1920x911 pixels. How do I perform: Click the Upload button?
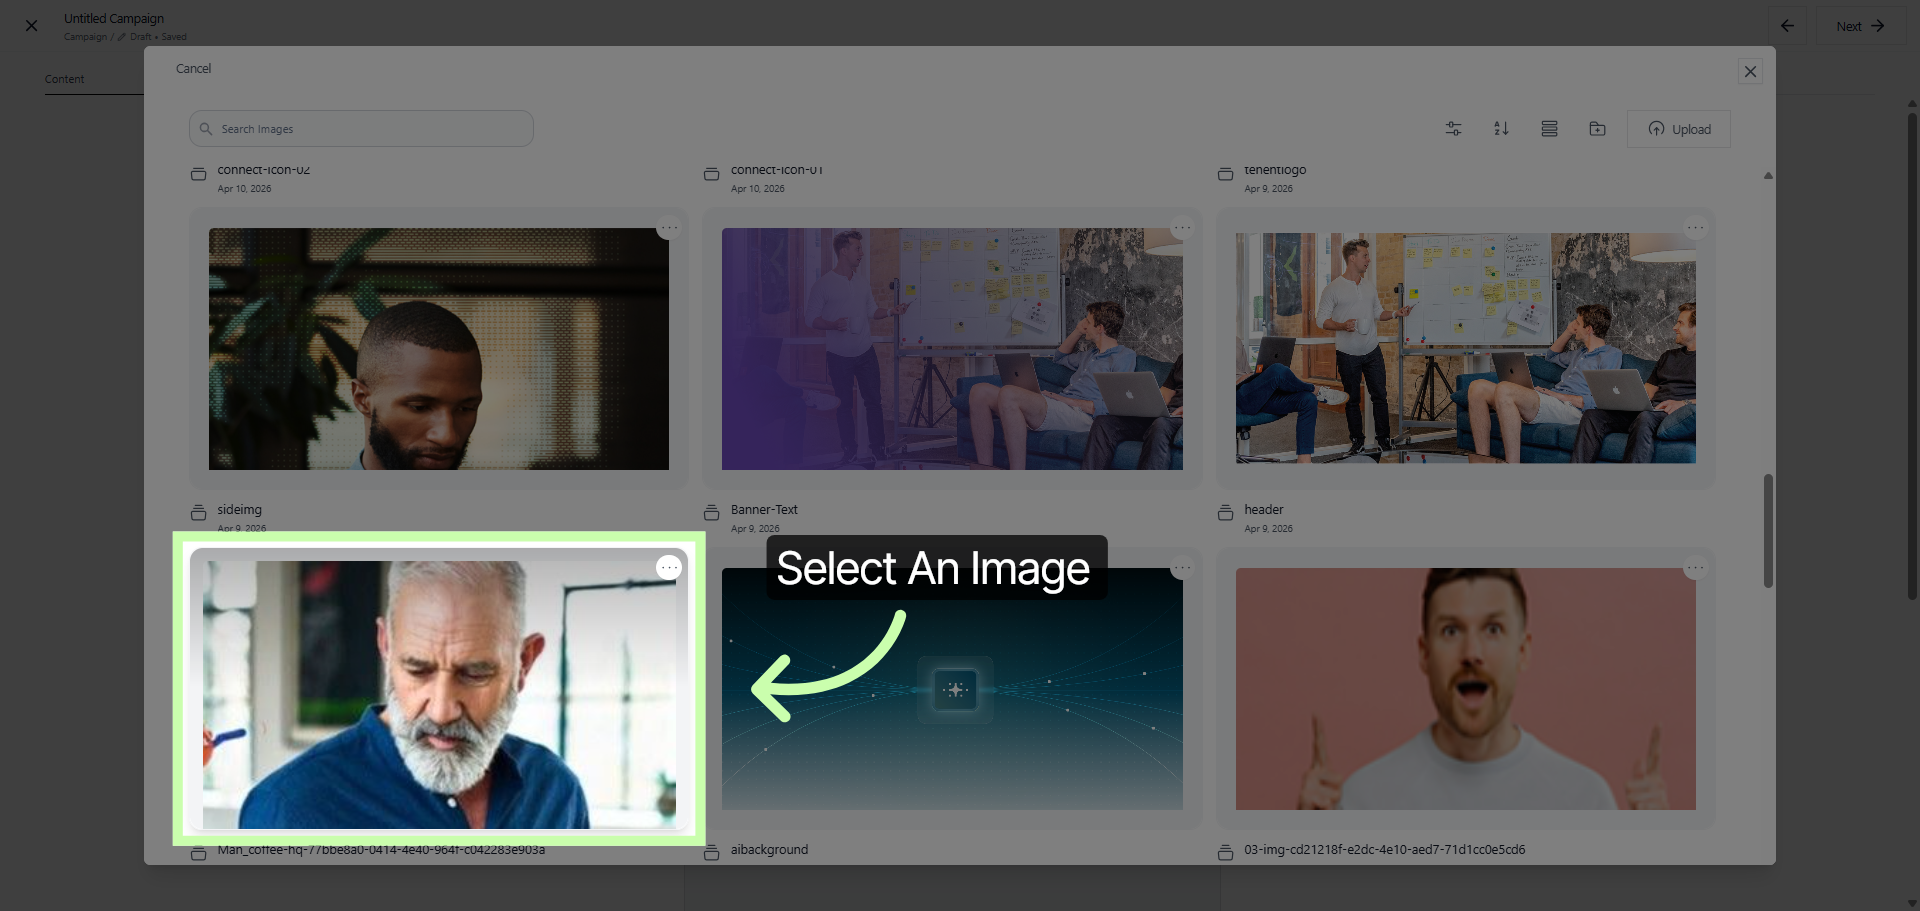(1679, 129)
